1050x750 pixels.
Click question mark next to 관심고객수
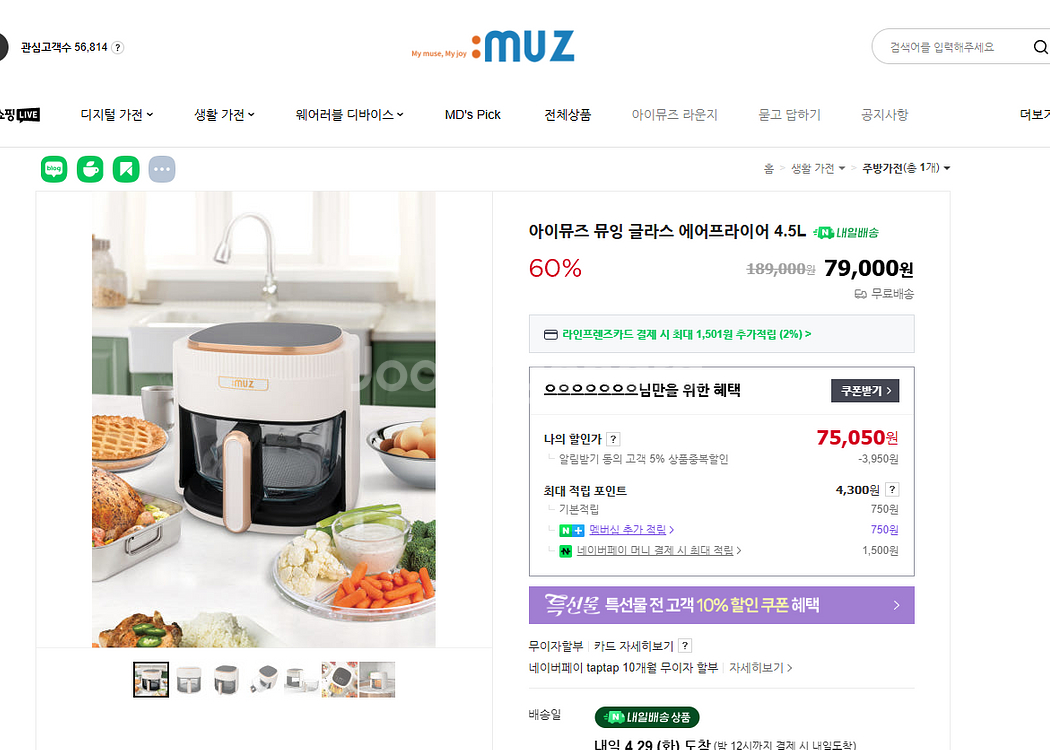click(117, 48)
